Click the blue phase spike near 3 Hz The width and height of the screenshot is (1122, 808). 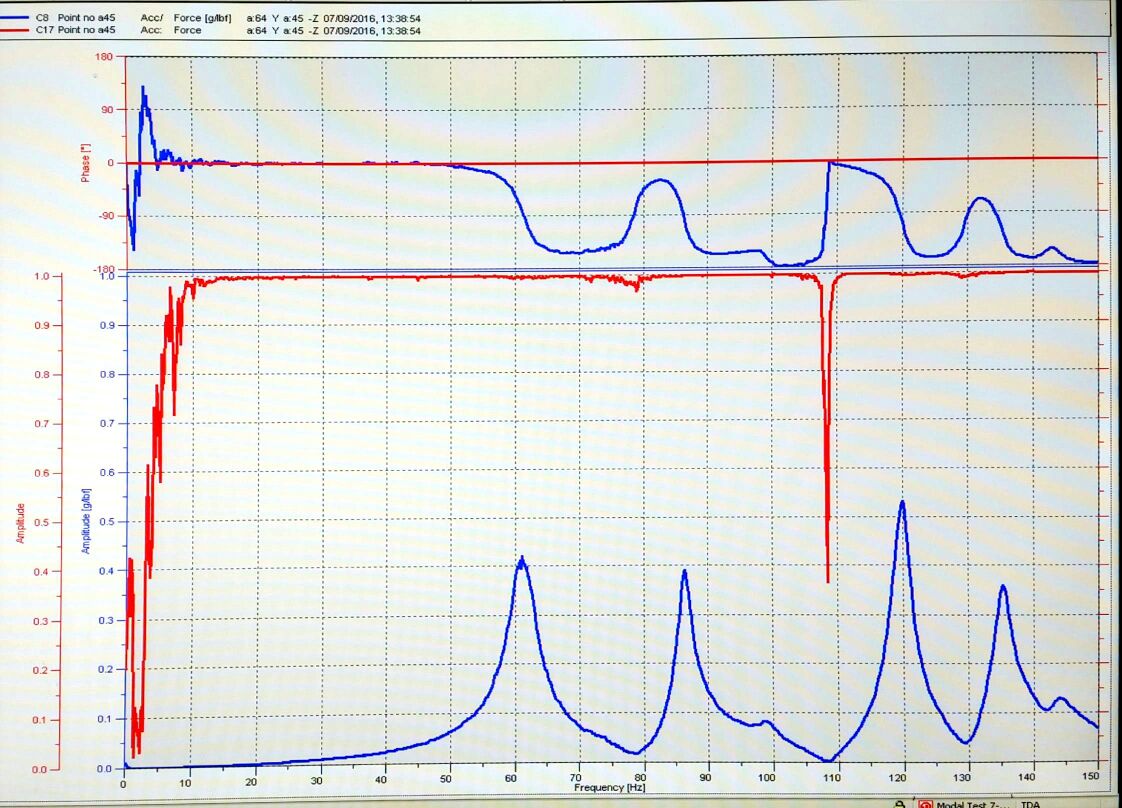pyautogui.click(x=143, y=89)
